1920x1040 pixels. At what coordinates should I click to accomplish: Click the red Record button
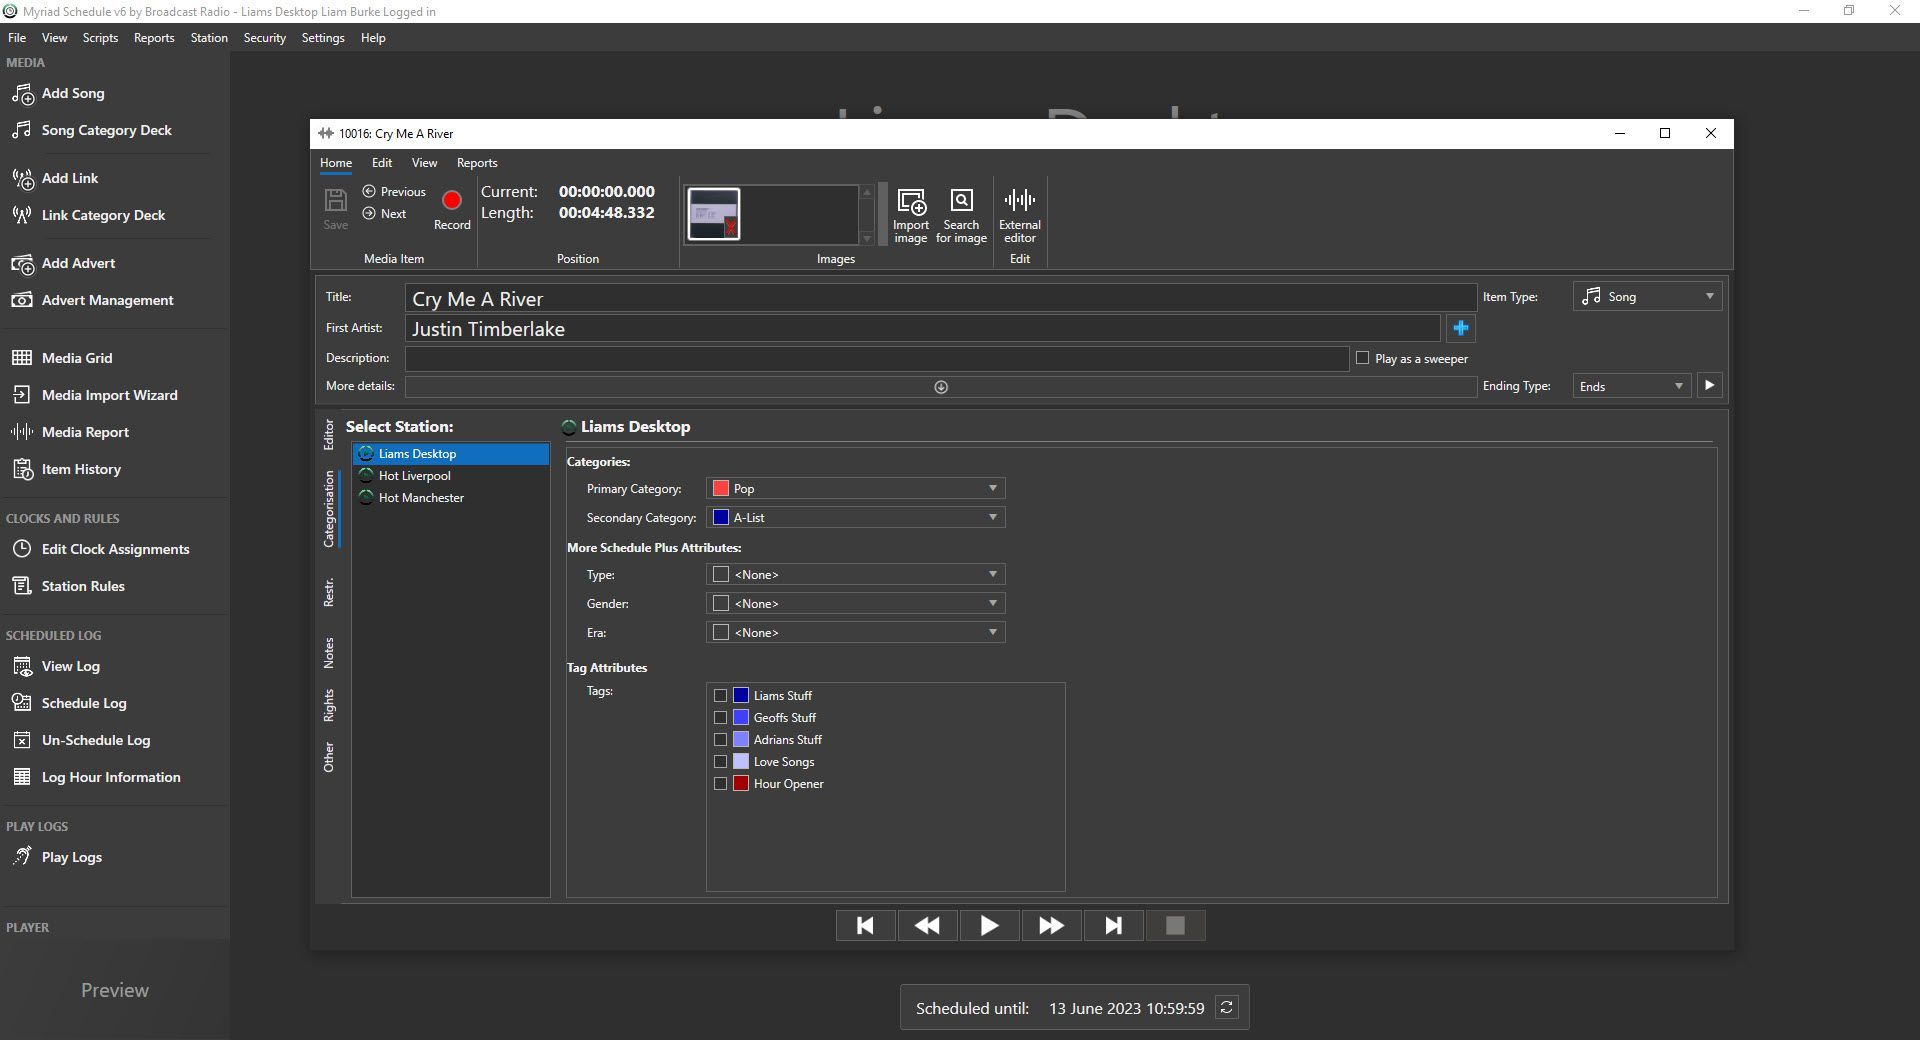coord(452,209)
